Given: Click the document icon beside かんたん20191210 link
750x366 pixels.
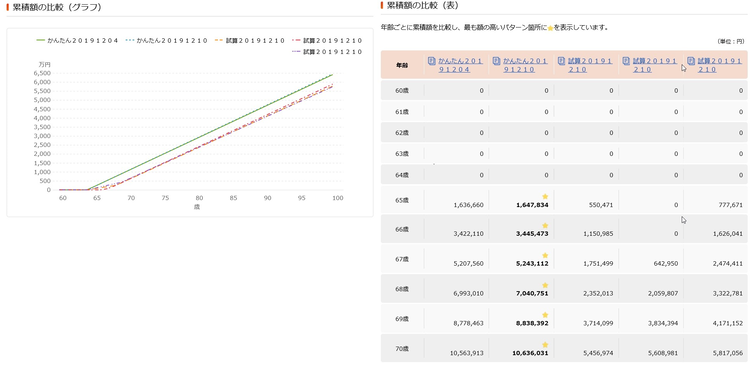Looking at the screenshot, I should coord(496,61).
